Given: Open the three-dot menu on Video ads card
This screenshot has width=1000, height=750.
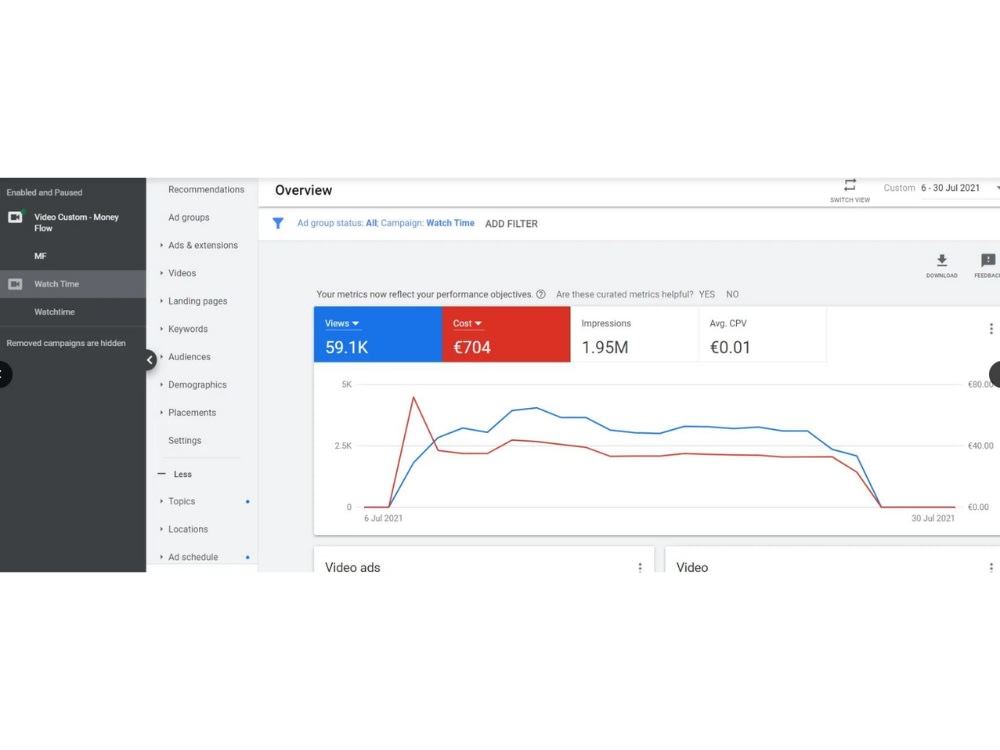Looking at the screenshot, I should click(x=640, y=567).
